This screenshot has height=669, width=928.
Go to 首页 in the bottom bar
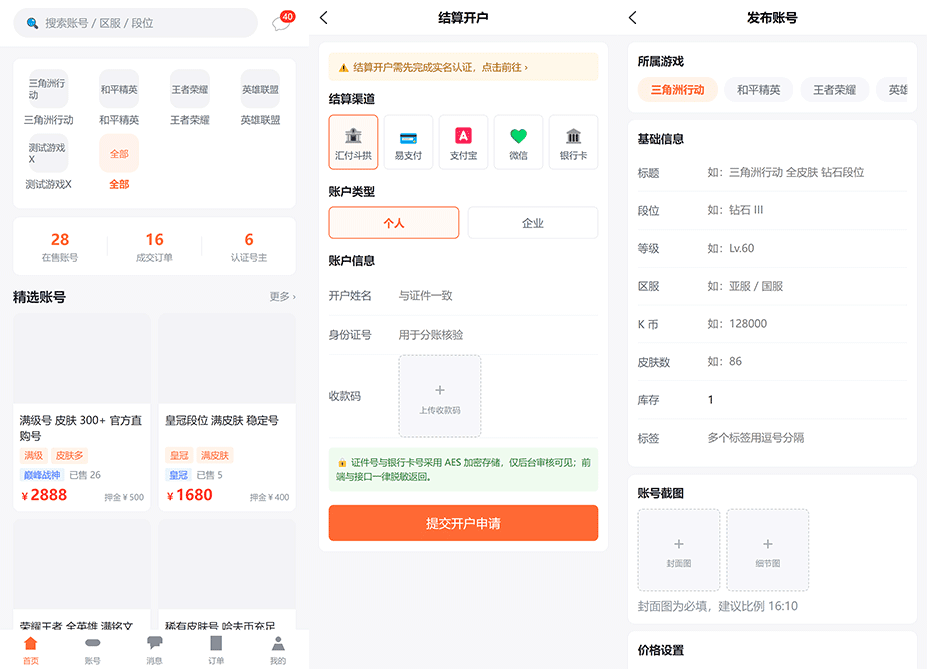[31, 650]
